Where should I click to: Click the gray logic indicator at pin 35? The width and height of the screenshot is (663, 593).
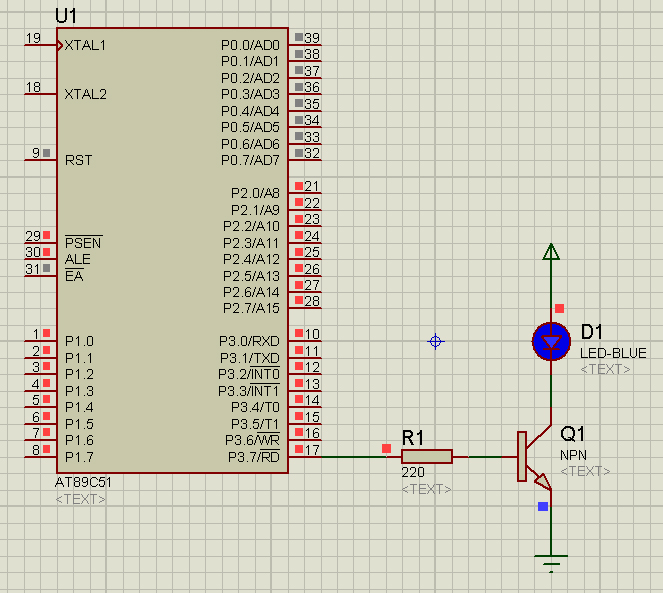[x=299, y=103]
